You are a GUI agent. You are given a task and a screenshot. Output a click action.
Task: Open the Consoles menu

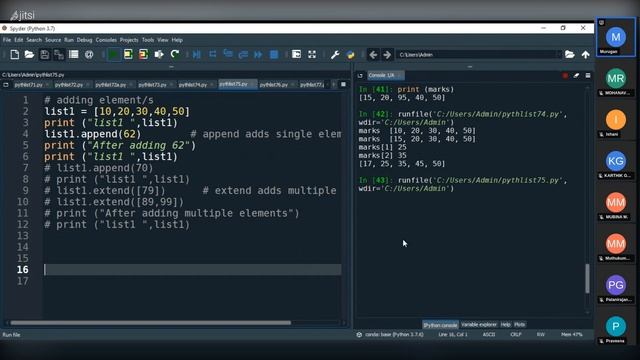point(106,40)
